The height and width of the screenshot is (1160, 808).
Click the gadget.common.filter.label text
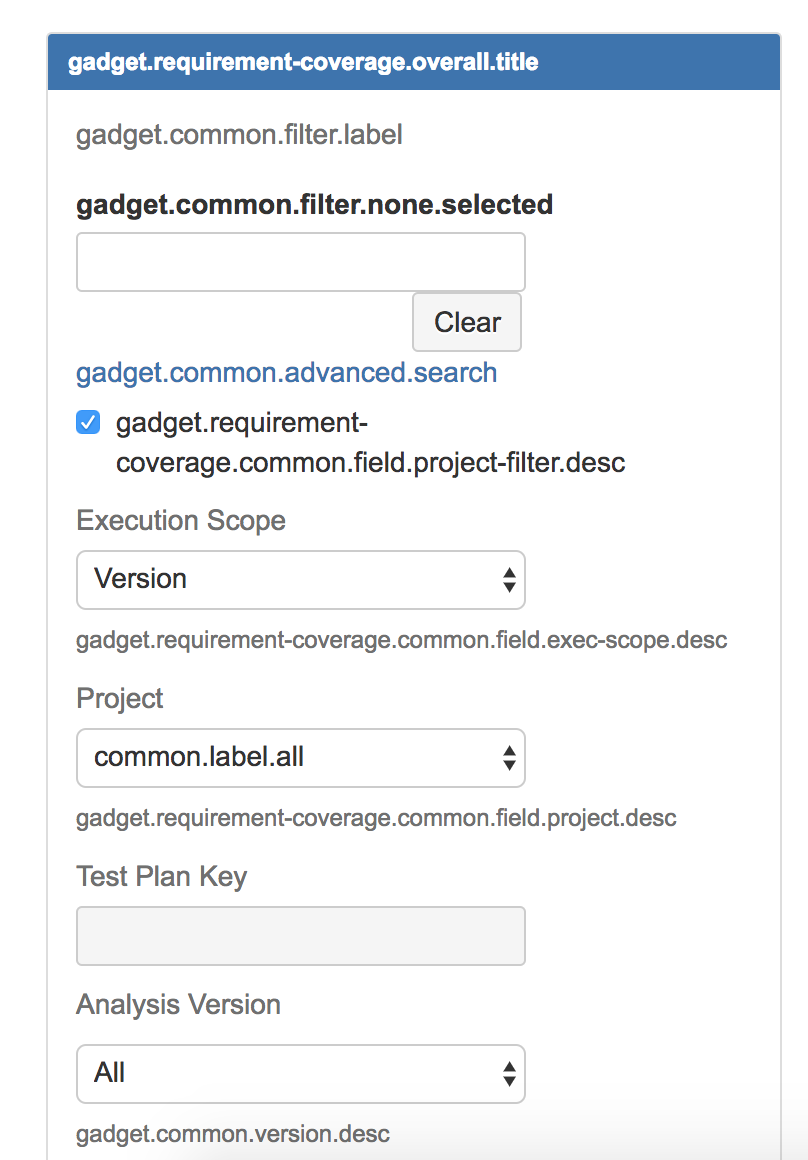(239, 135)
